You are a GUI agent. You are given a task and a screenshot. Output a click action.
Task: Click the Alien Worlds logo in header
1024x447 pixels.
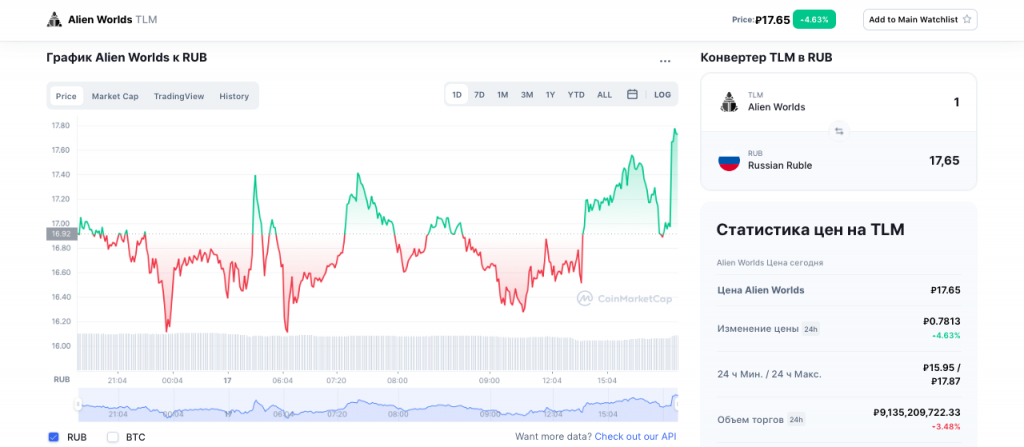coord(54,19)
